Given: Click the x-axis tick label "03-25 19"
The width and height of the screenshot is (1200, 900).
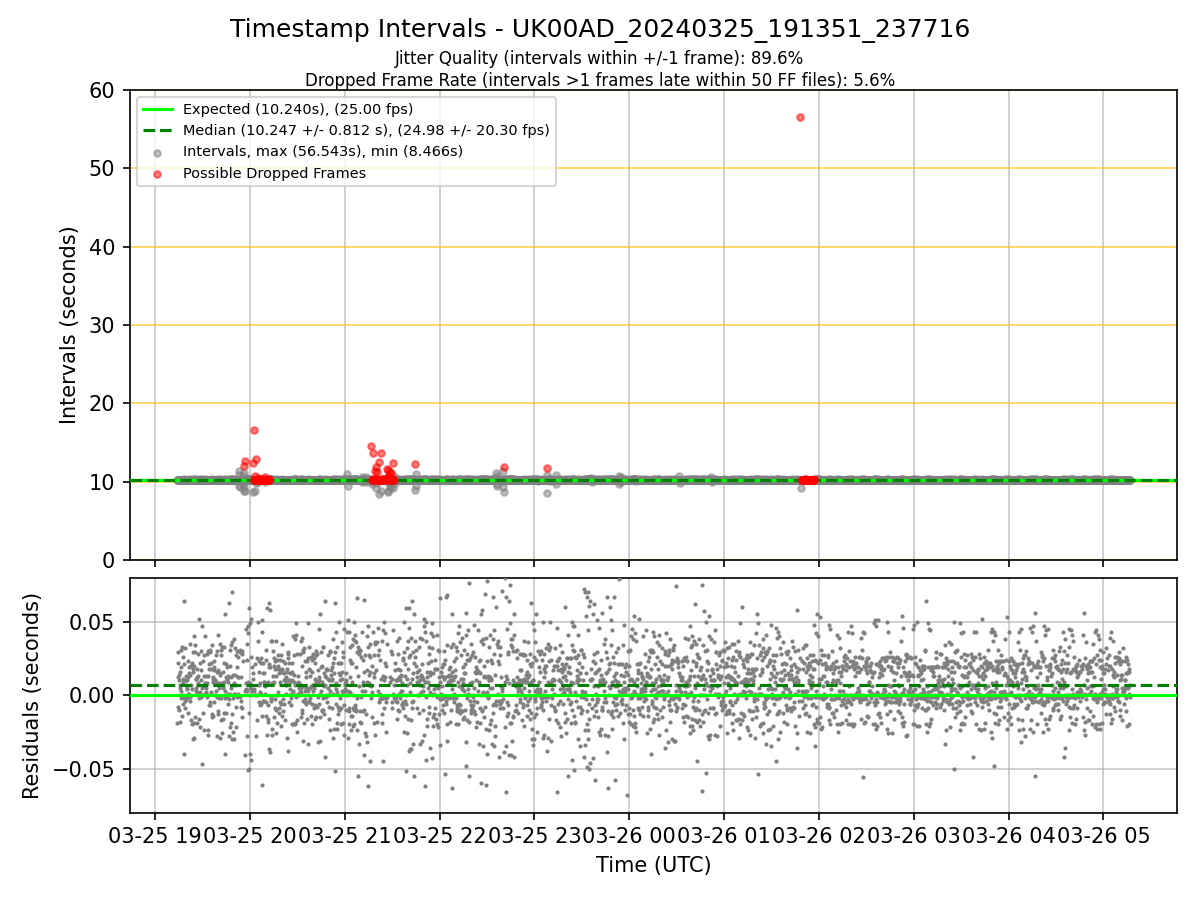Looking at the screenshot, I should coord(153,834).
